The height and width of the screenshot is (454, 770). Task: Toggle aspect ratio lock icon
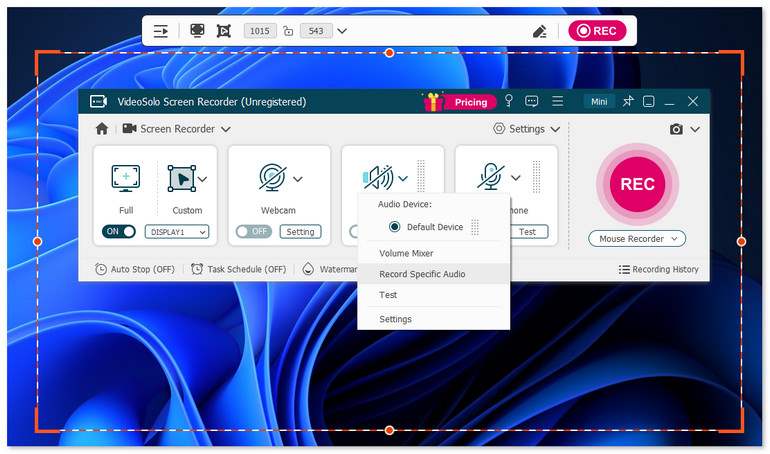click(x=288, y=31)
